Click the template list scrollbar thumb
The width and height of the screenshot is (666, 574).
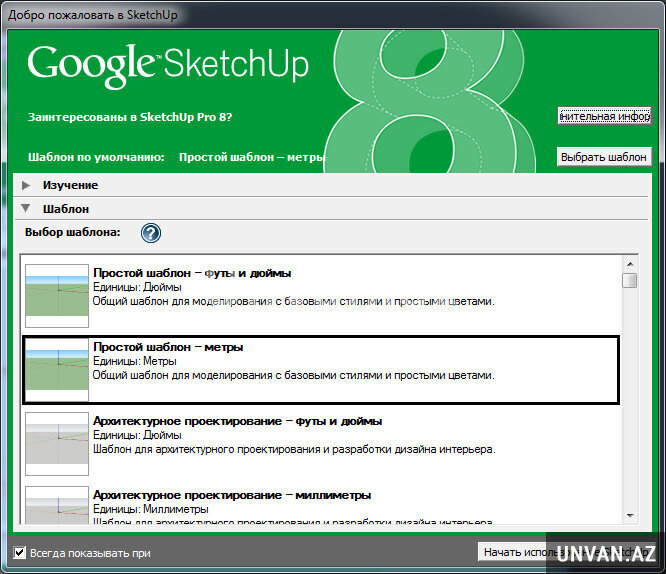pyautogui.click(x=629, y=281)
